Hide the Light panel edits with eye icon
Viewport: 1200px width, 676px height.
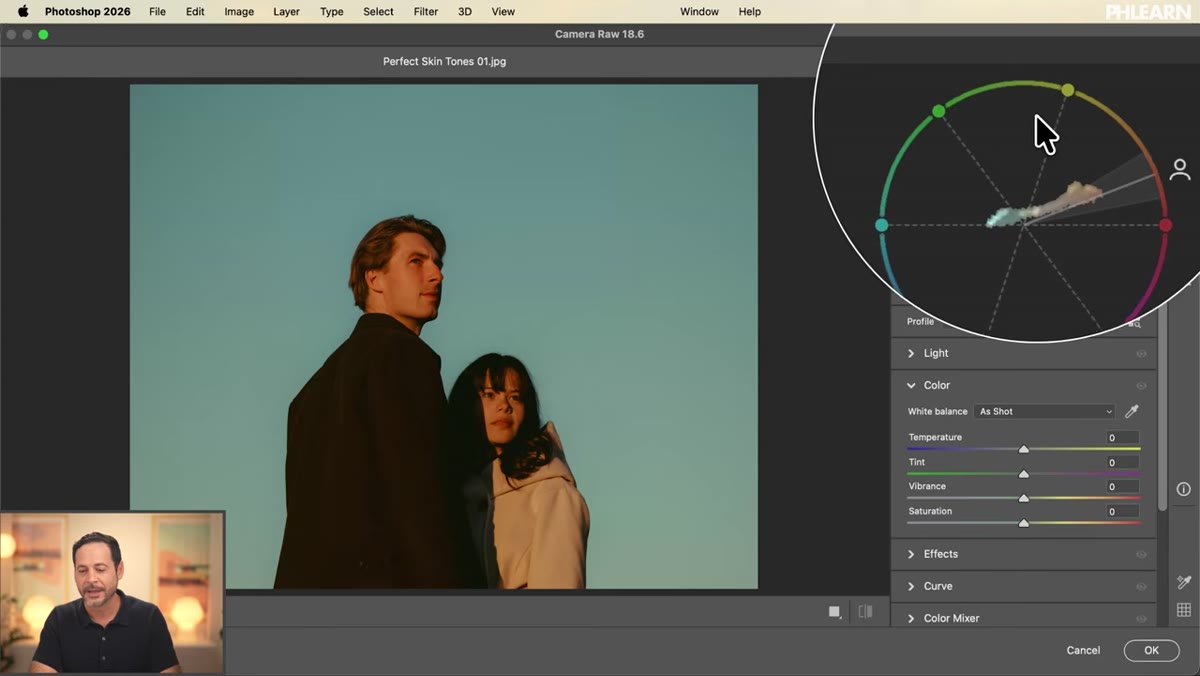(1141, 353)
